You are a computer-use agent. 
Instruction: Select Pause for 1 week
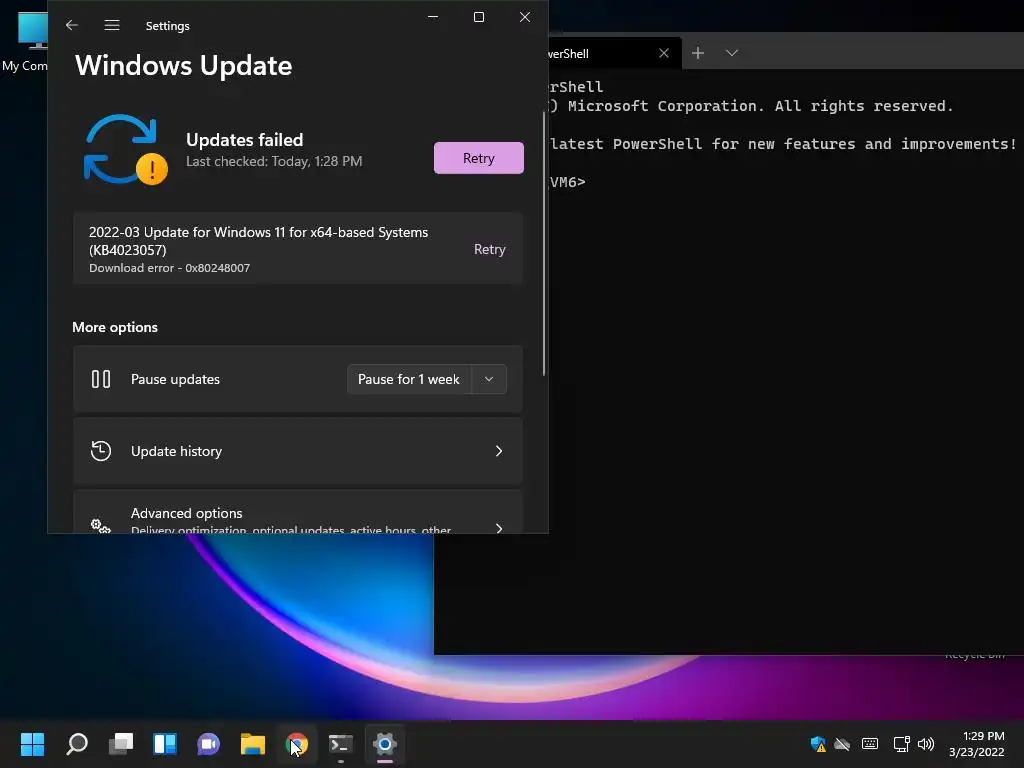(409, 379)
